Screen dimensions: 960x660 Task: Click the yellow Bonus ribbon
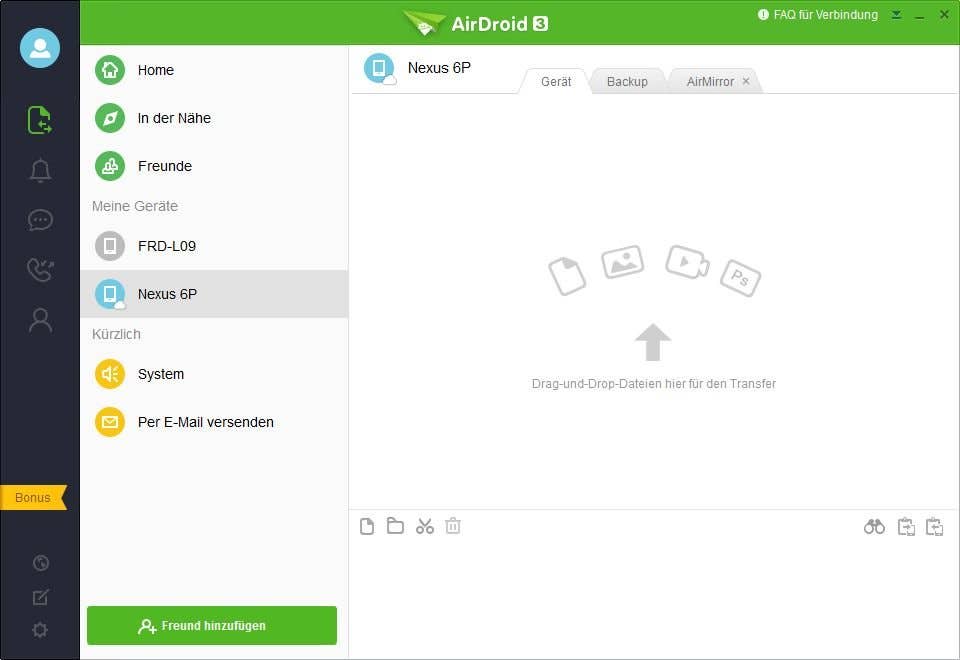pyautogui.click(x=32, y=497)
